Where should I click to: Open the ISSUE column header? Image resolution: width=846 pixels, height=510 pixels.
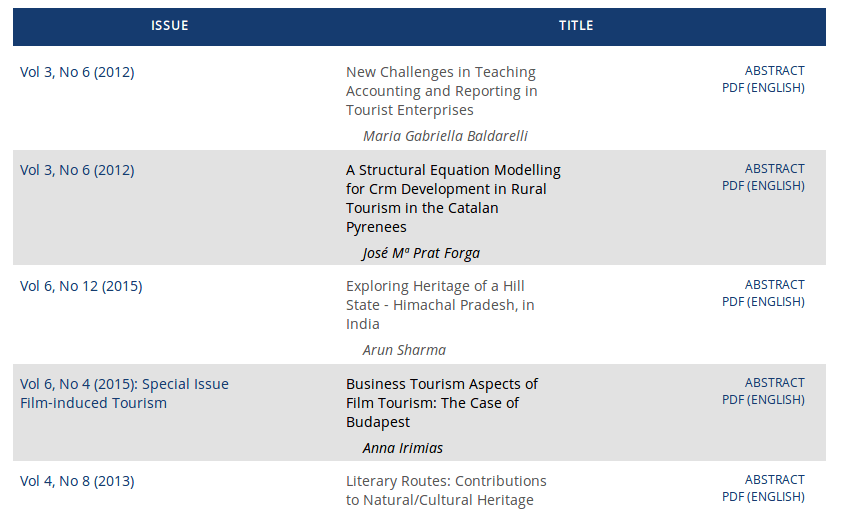169,25
